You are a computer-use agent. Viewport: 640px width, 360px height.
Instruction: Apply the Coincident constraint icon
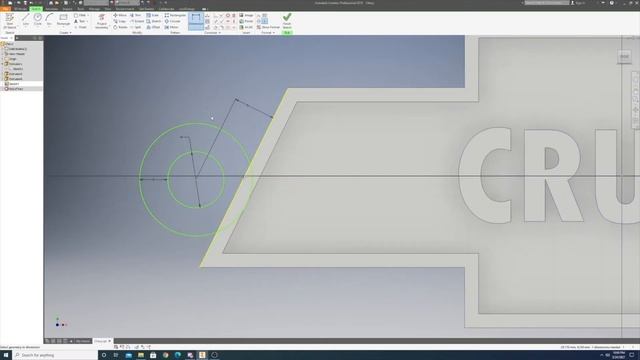(x=216, y=16)
